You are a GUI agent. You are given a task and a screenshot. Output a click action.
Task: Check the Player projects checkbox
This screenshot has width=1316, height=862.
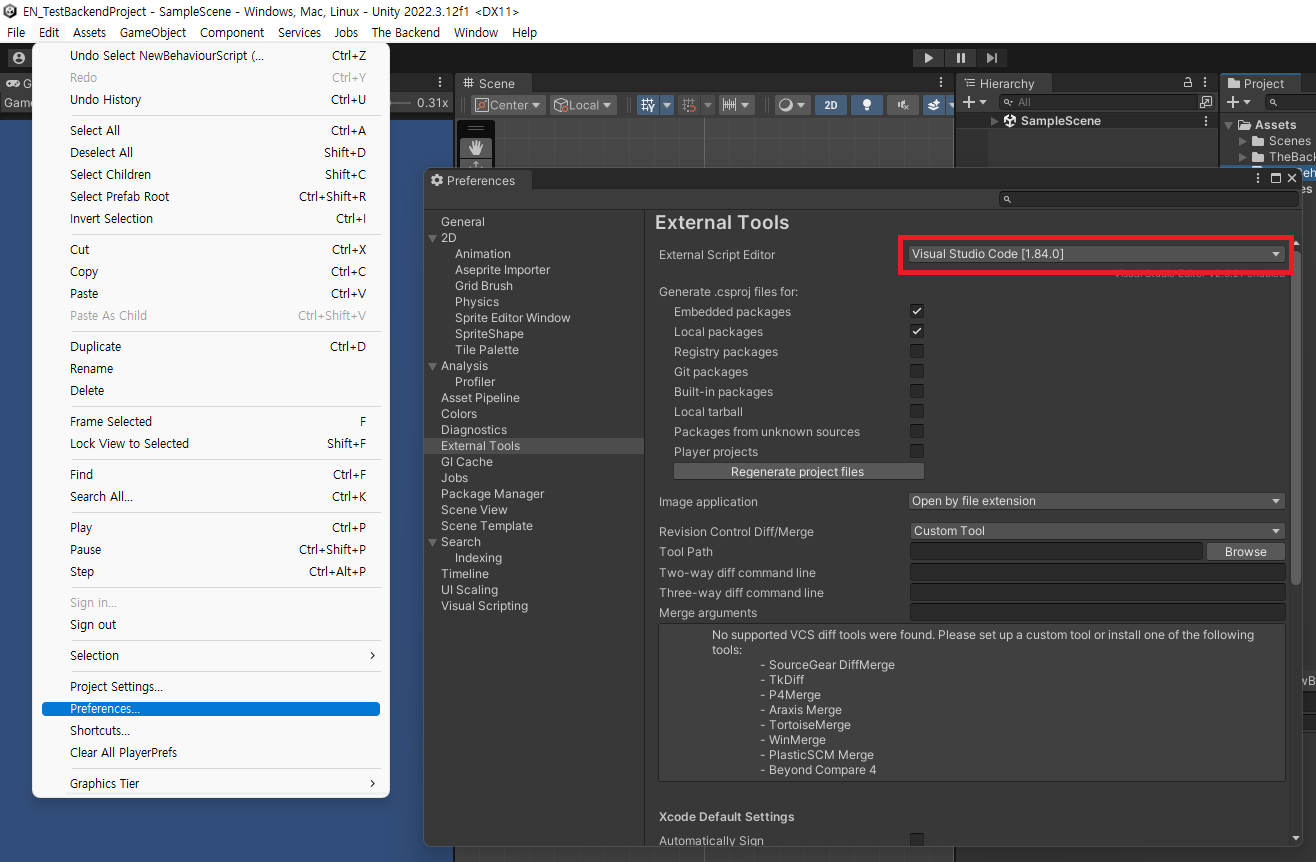coord(916,451)
